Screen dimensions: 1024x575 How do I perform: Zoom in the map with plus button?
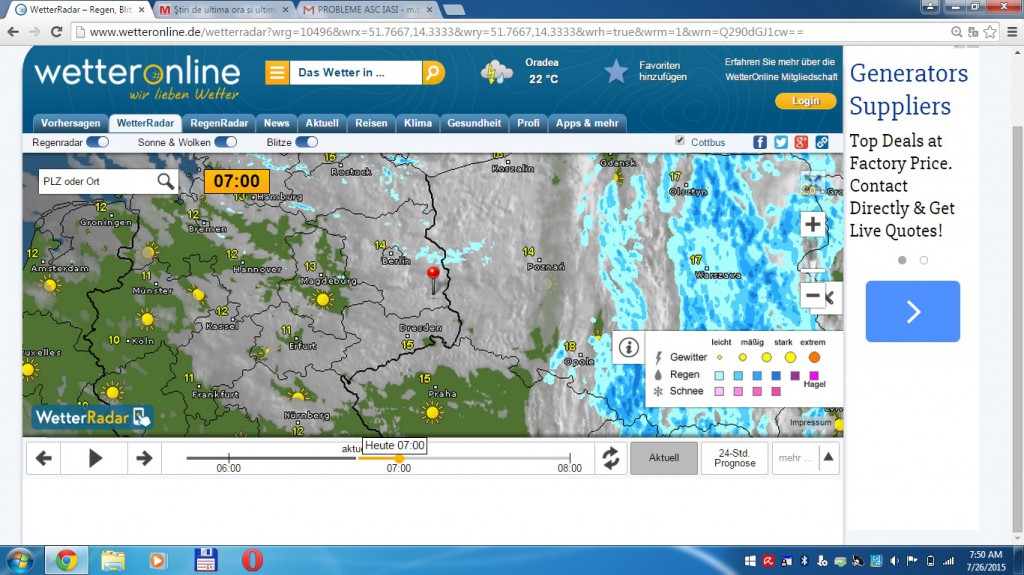(x=812, y=225)
